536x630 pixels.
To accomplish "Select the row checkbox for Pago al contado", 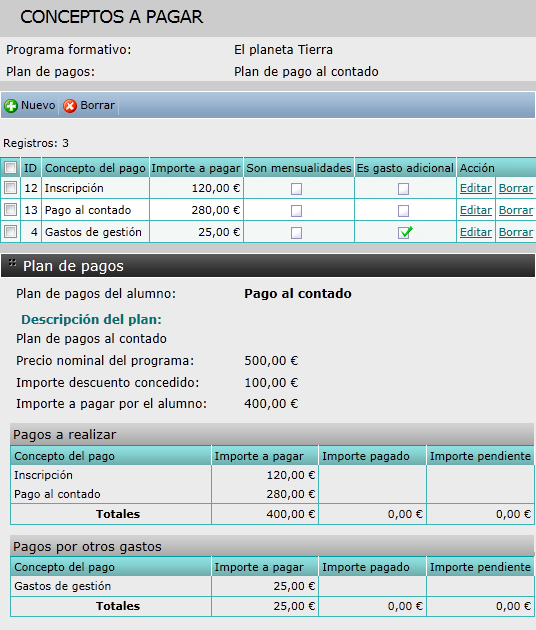I will pyautogui.click(x=11, y=209).
